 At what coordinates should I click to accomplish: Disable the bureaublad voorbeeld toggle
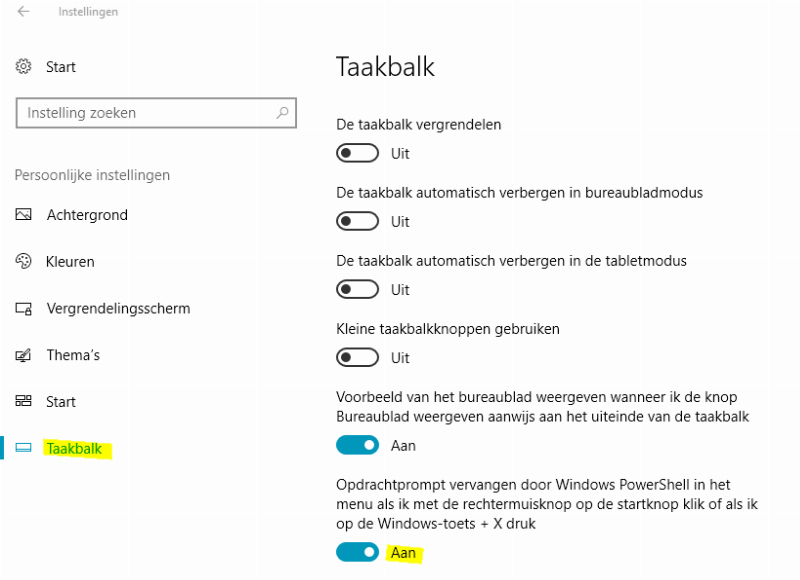(358, 445)
